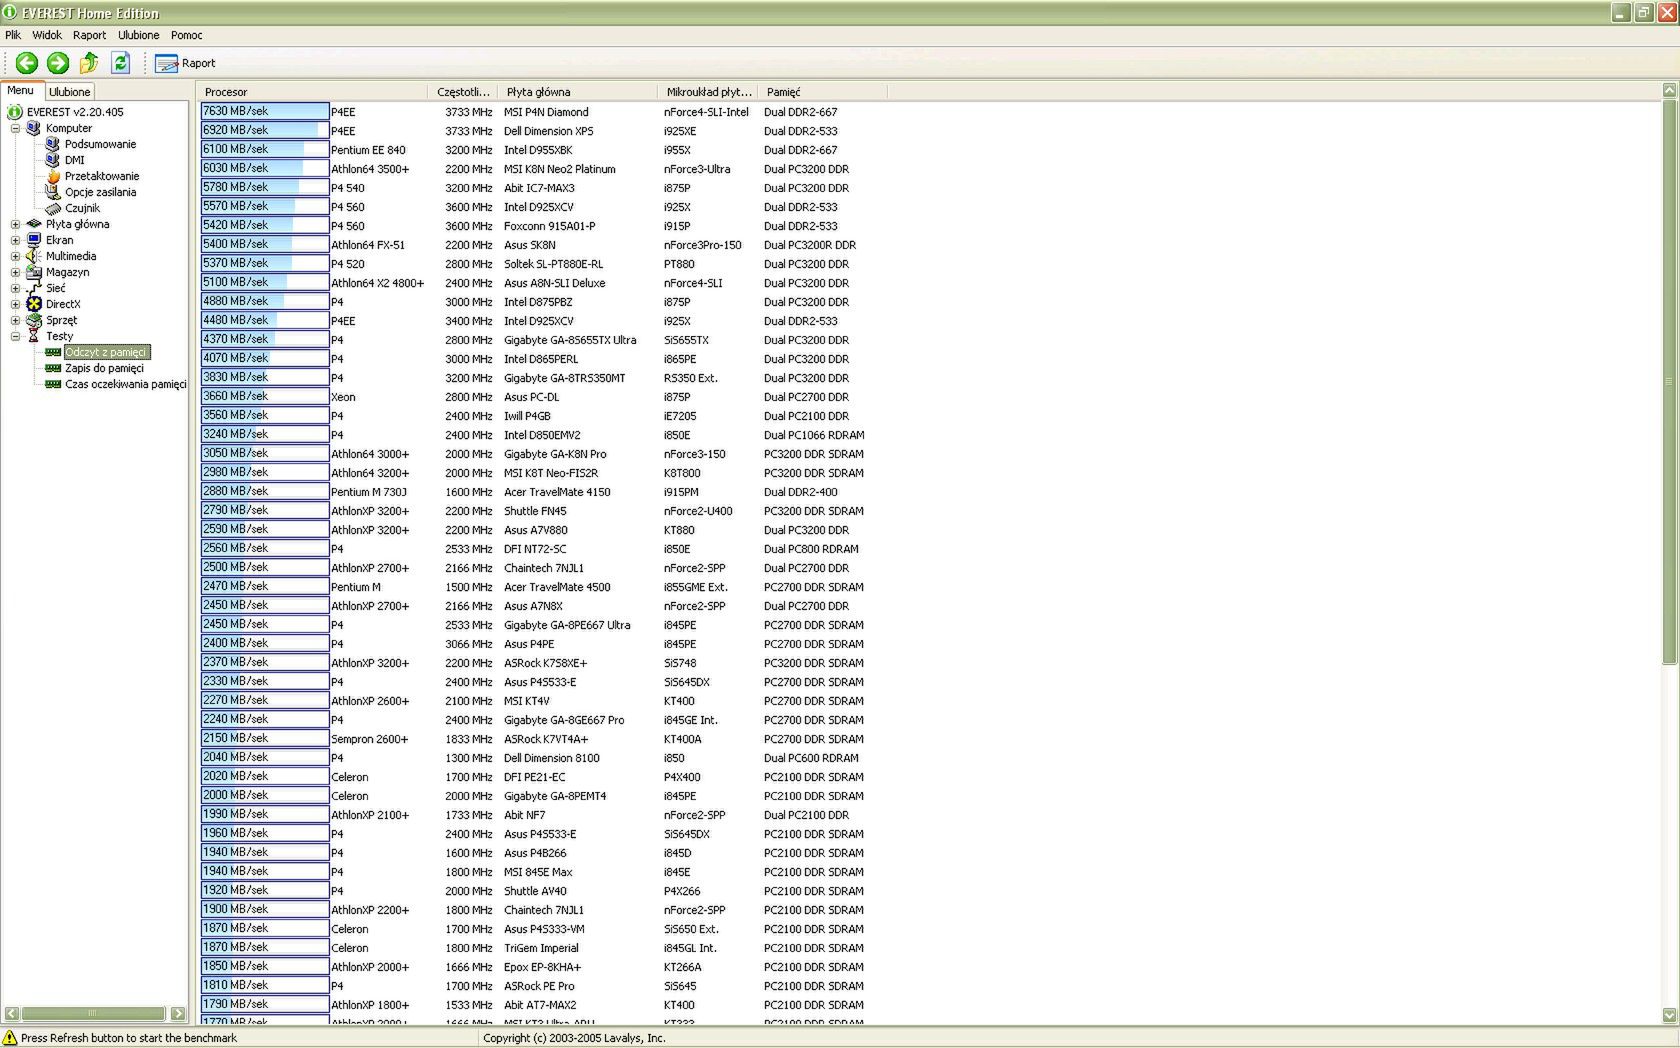Click the 7630 MB/sek benchmark bar
Viewport: 1680px width, 1048px height.
(265, 112)
